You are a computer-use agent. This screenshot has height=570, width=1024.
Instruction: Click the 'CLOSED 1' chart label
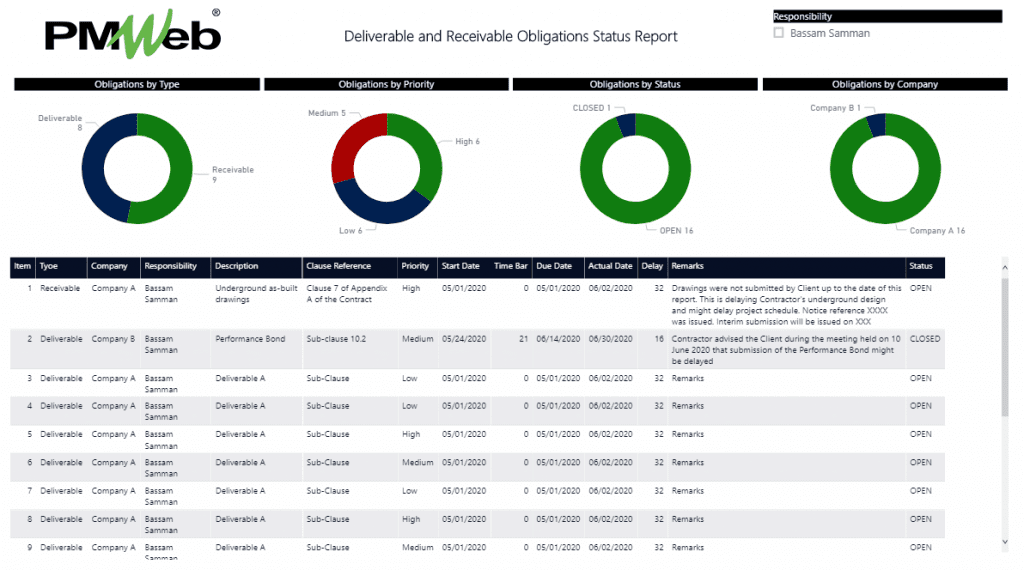pos(592,108)
